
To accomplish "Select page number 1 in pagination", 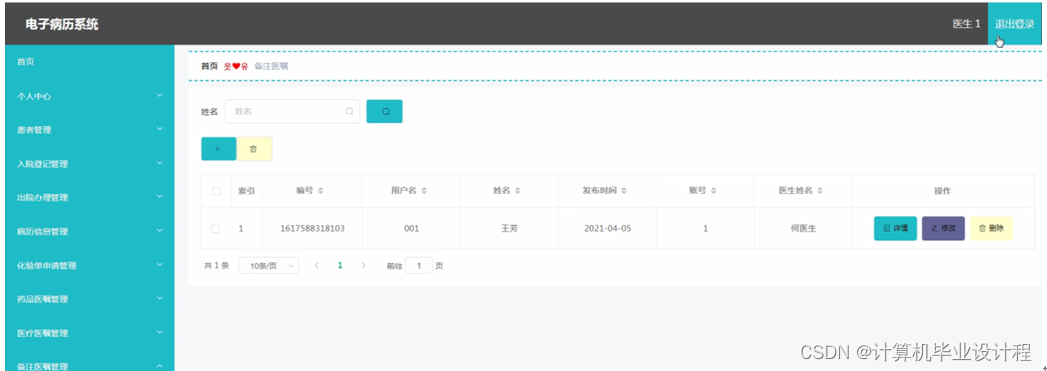I will (x=340, y=265).
